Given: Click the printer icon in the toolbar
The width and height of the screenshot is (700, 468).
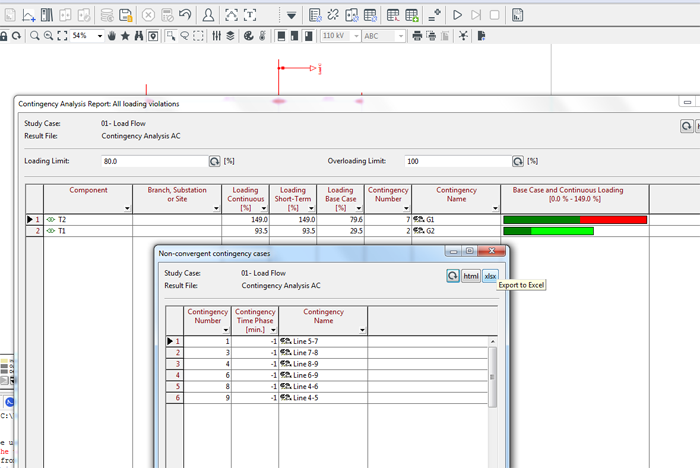Looking at the screenshot, I should pos(416,36).
